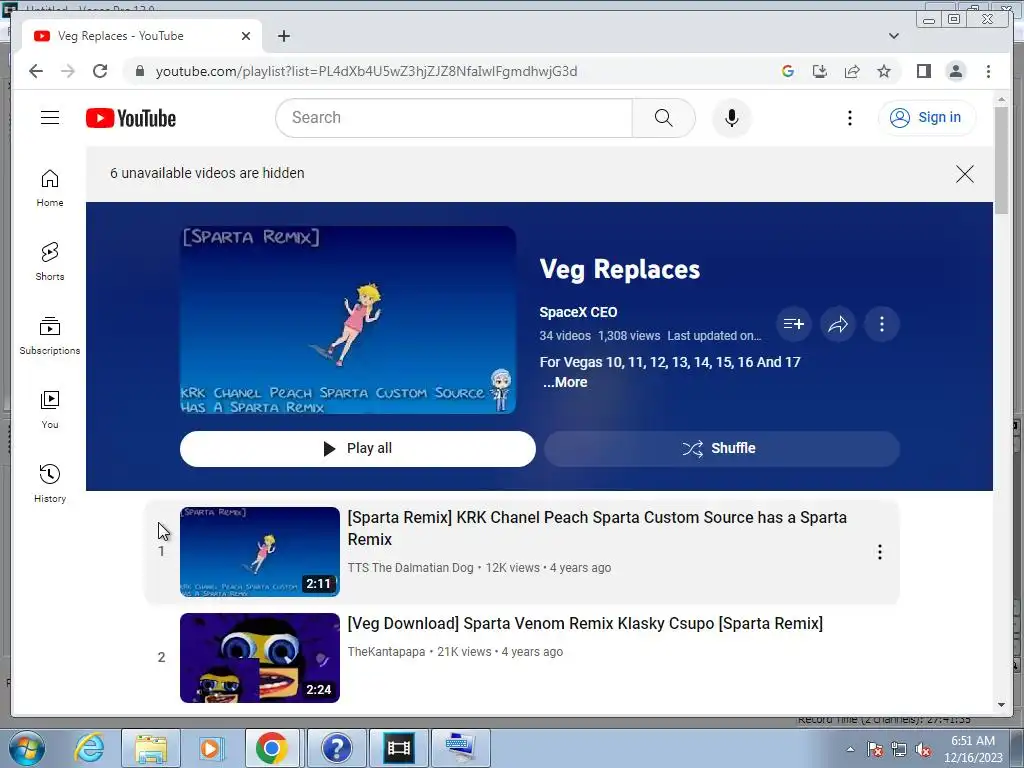Open KRK Chanel Peach Sparta Remix thumbnail

(260, 552)
